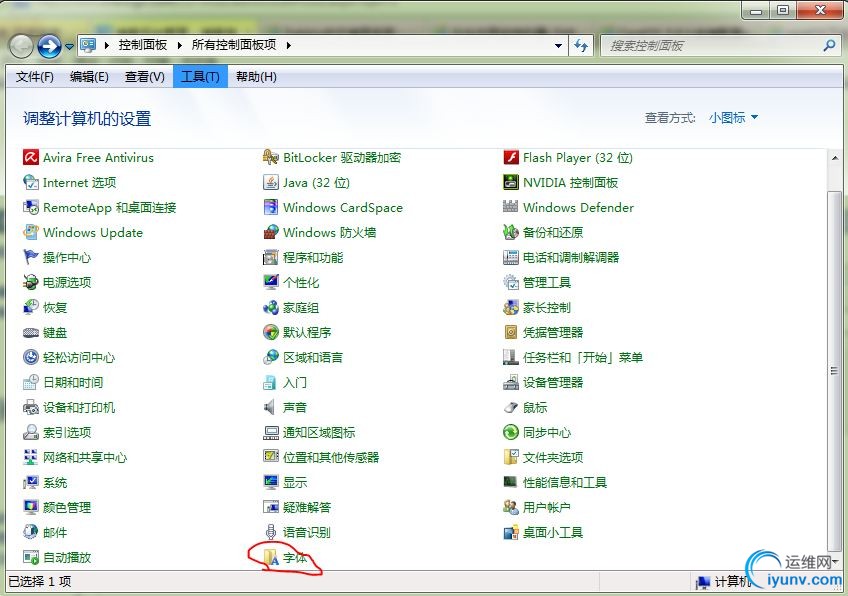Click the 家庭组 icon
Image resolution: width=848 pixels, height=596 pixels.
270,308
